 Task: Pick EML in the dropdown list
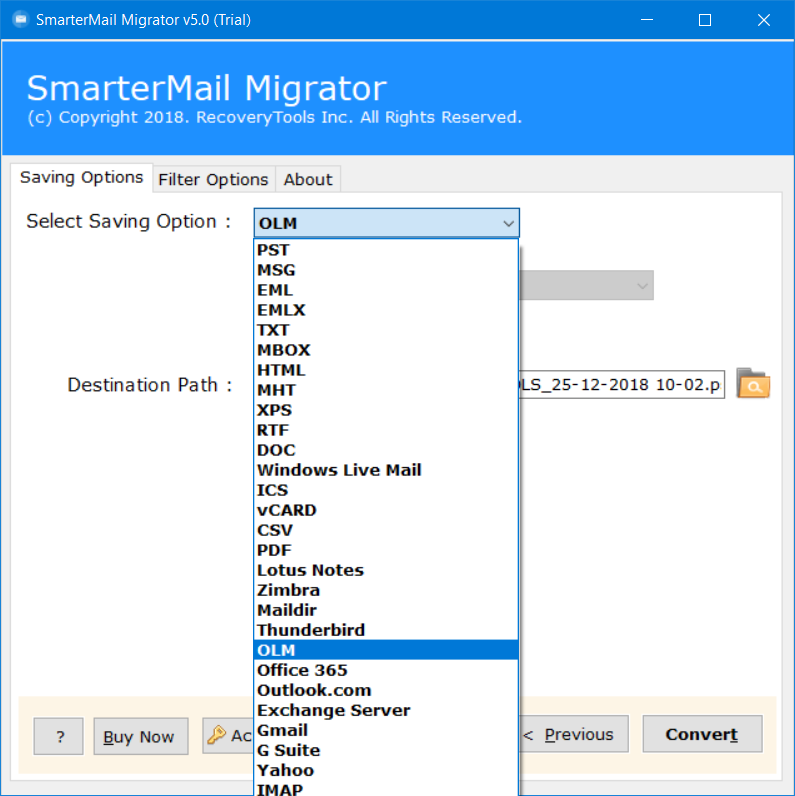point(386,290)
